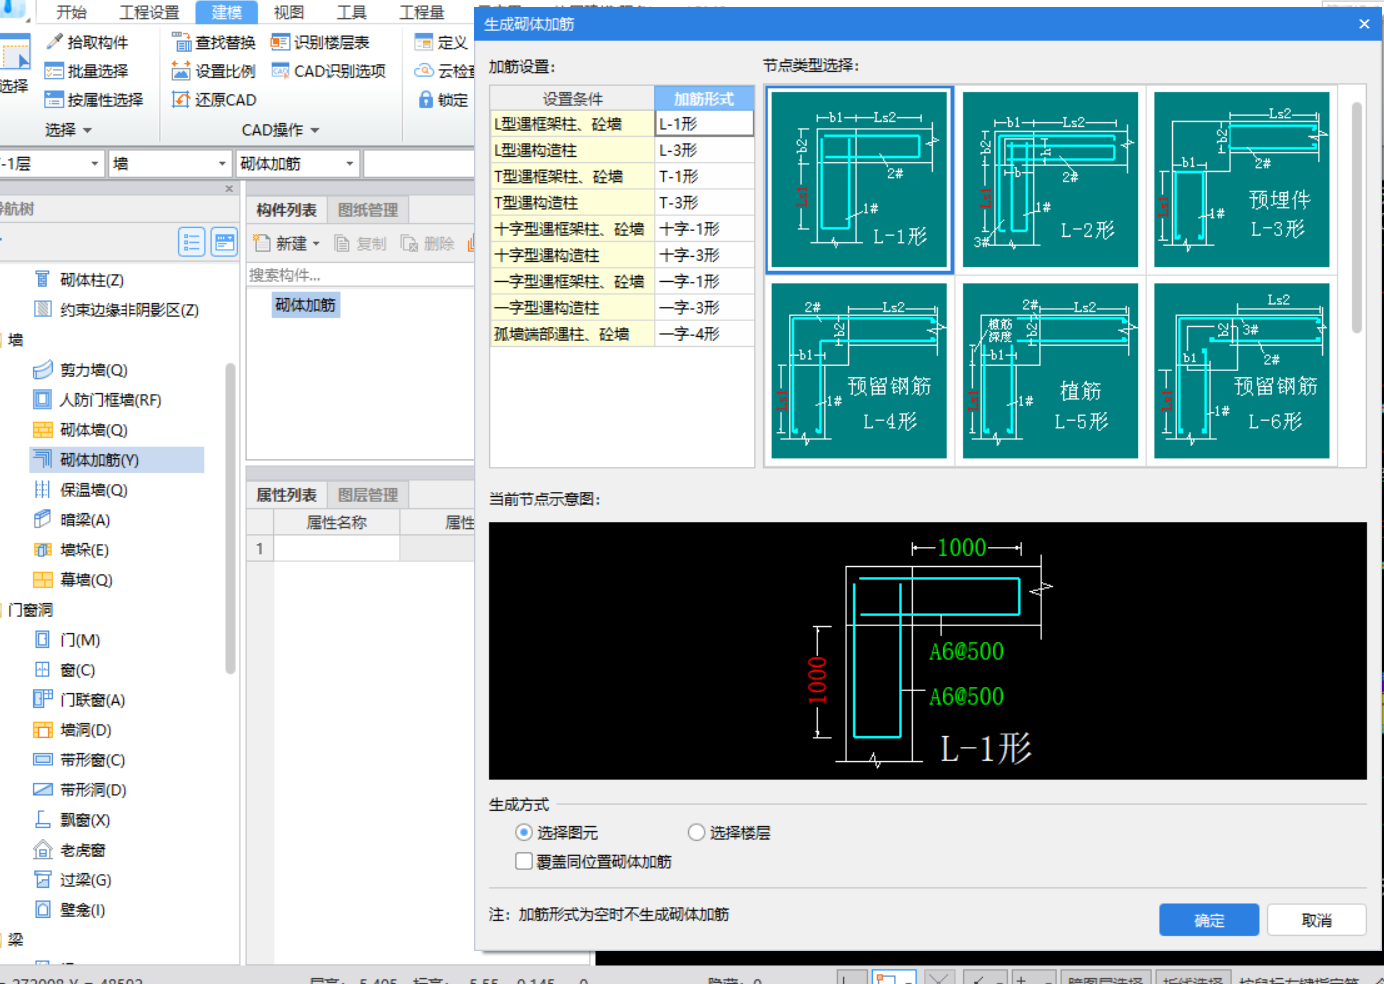1384x984 pixels.
Task: Open the -1层 floor dropdown
Action: [x=95, y=163]
